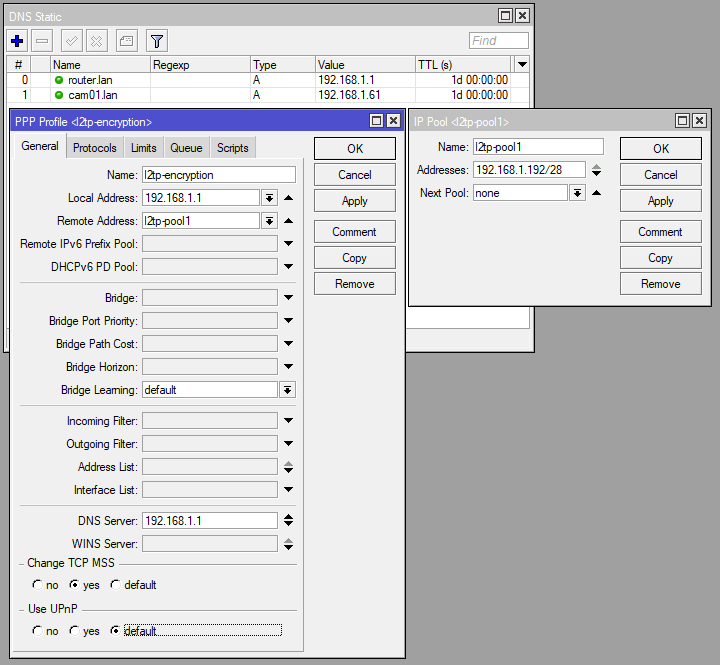
Task: Expand the Bridge Horizon field
Action: (x=288, y=367)
